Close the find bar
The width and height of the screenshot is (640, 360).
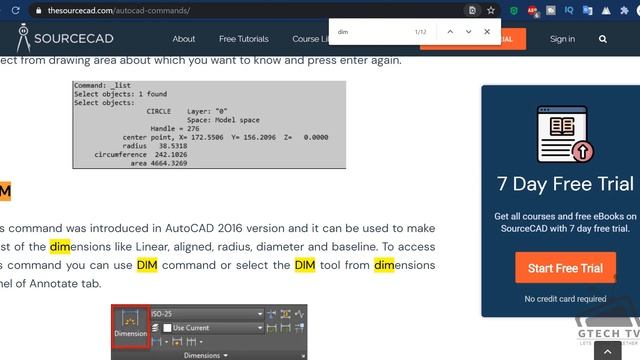click(487, 31)
